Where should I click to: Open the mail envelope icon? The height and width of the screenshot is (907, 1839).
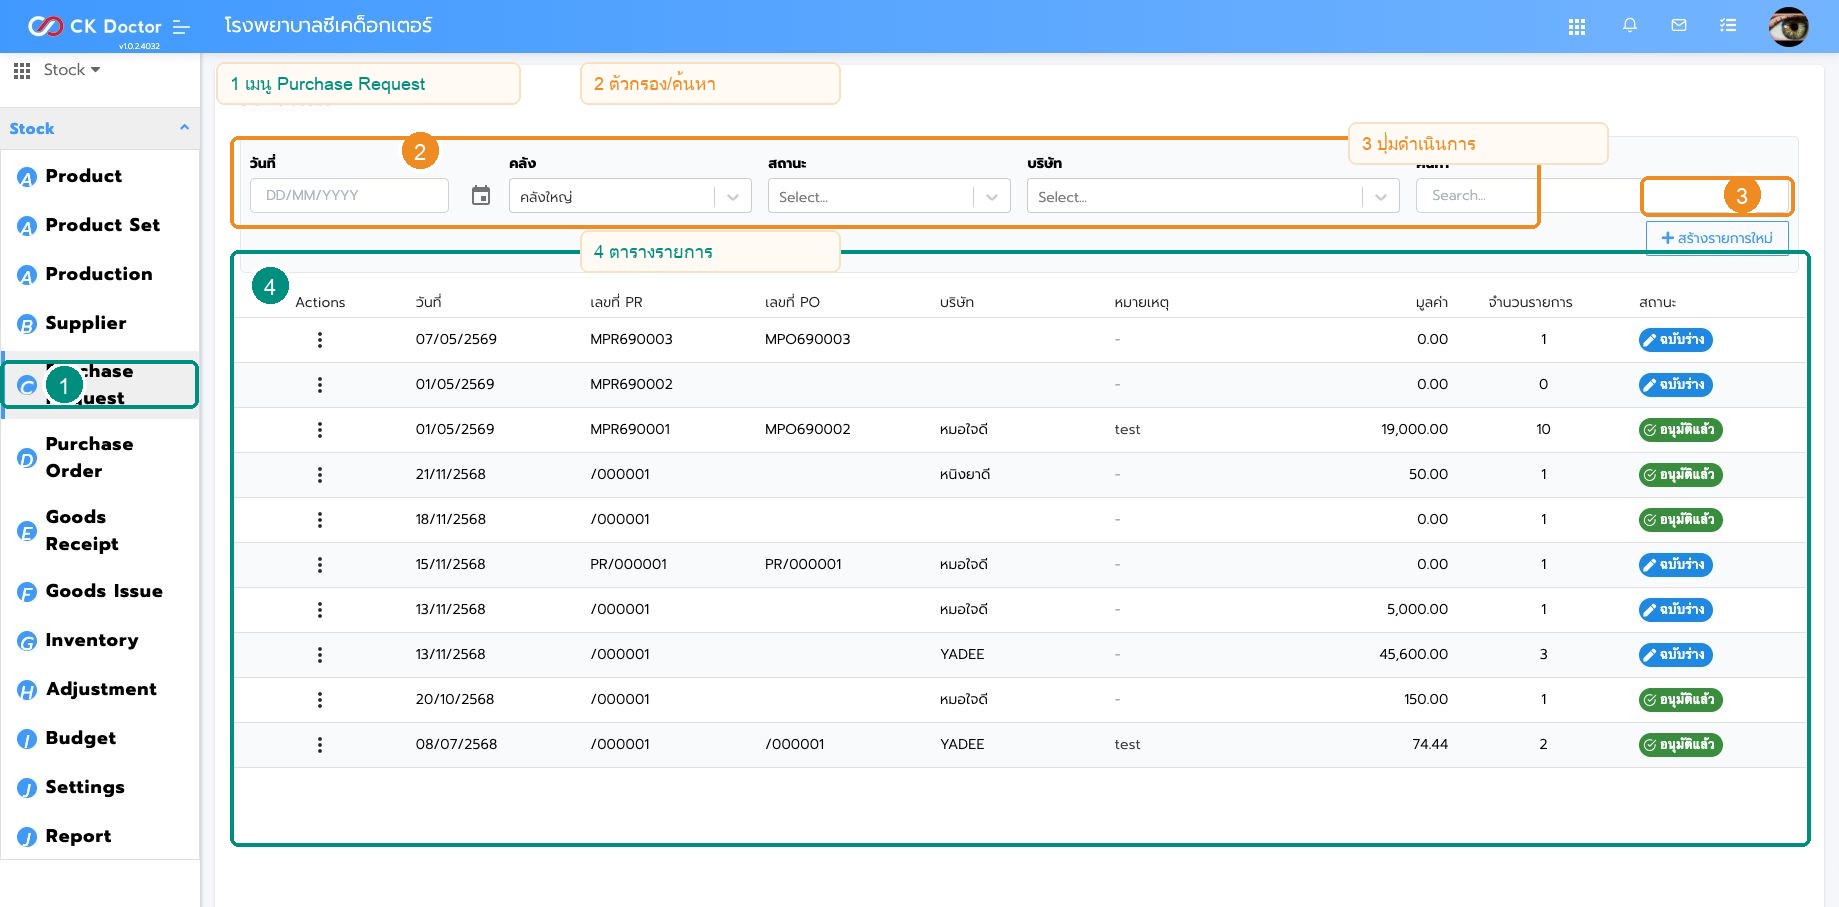coord(1679,26)
